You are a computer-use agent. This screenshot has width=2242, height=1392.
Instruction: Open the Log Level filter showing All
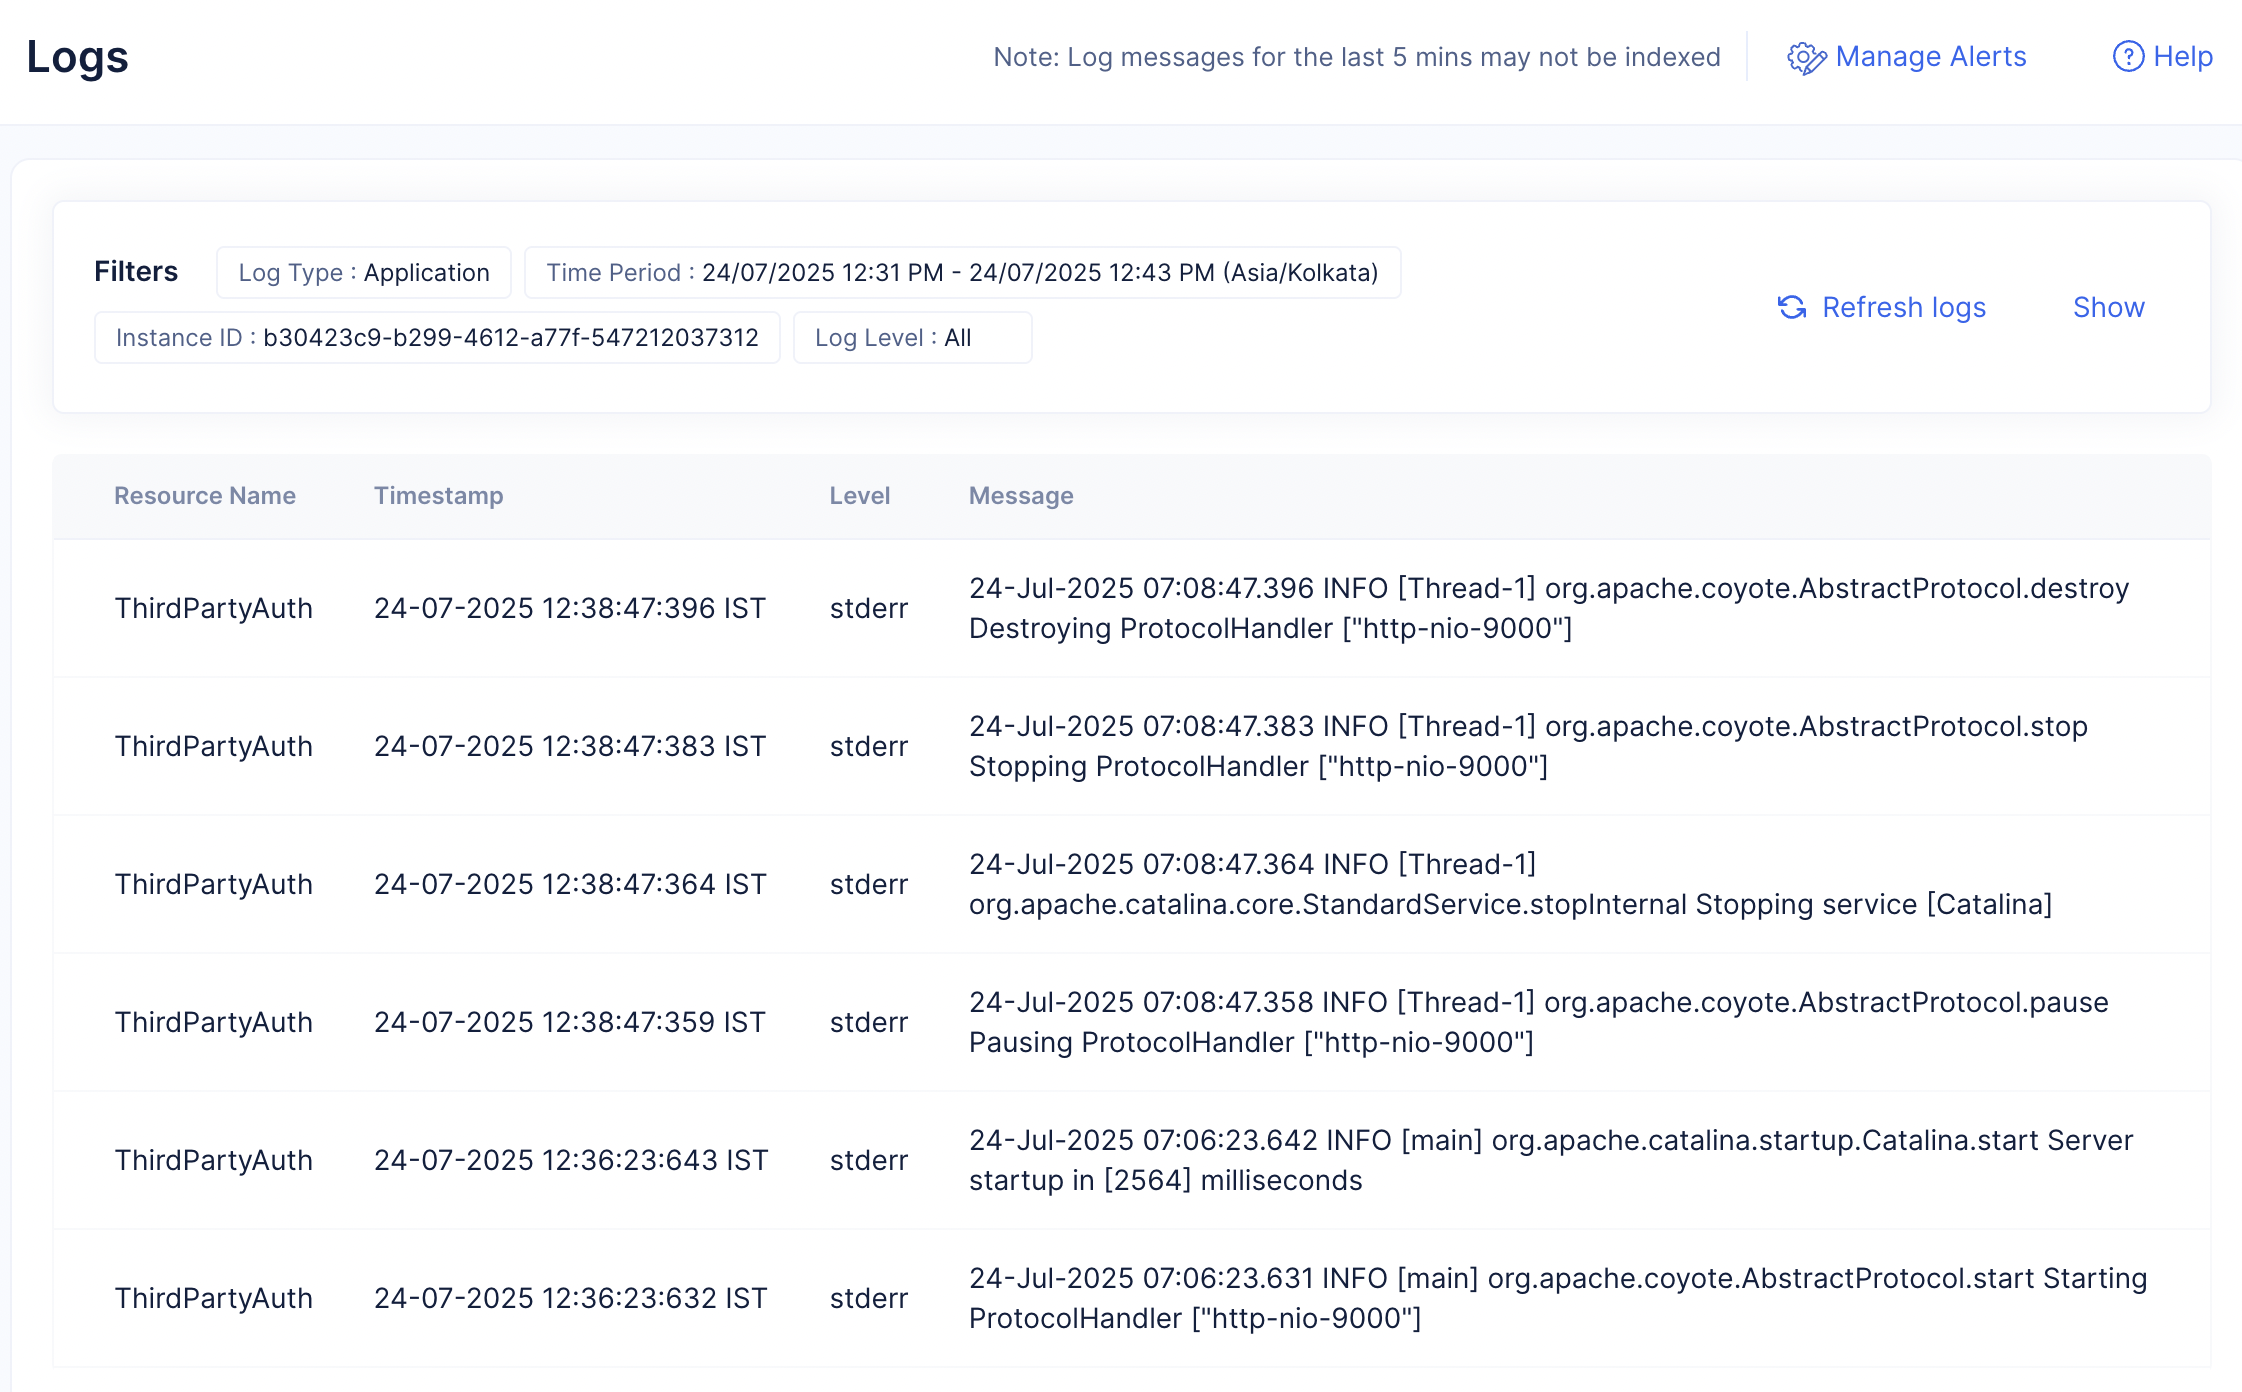(912, 337)
